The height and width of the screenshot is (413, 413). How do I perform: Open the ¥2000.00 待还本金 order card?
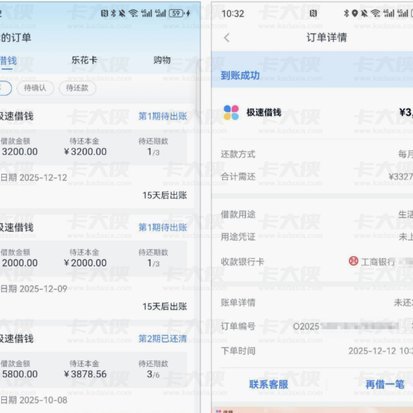click(93, 258)
